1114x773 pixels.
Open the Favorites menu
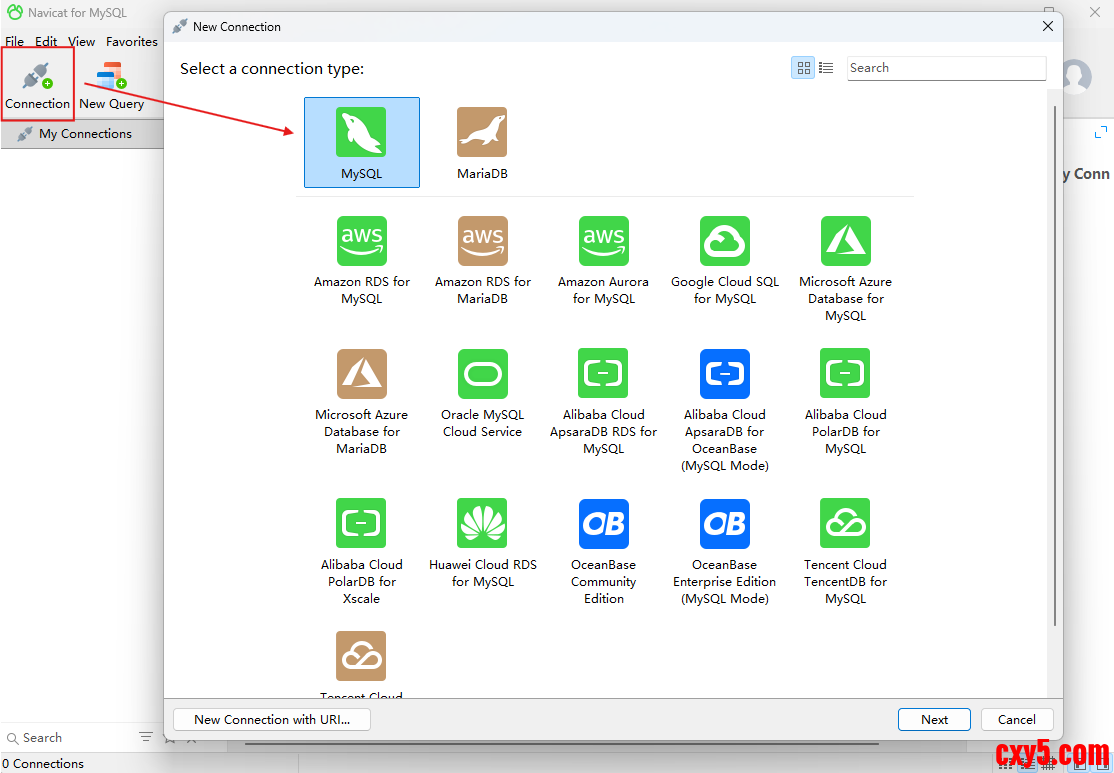132,42
